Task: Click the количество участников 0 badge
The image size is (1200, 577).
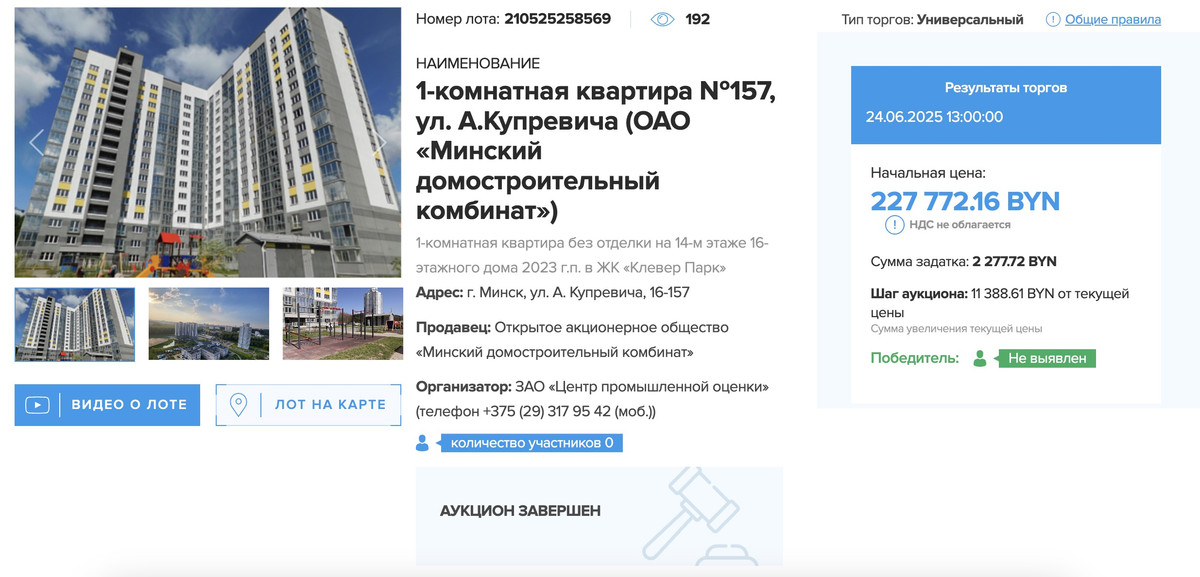Action: tap(532, 443)
